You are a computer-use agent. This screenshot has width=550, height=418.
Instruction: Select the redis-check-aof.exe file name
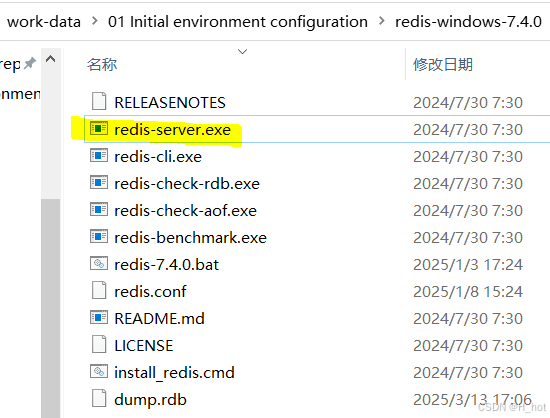(186, 211)
